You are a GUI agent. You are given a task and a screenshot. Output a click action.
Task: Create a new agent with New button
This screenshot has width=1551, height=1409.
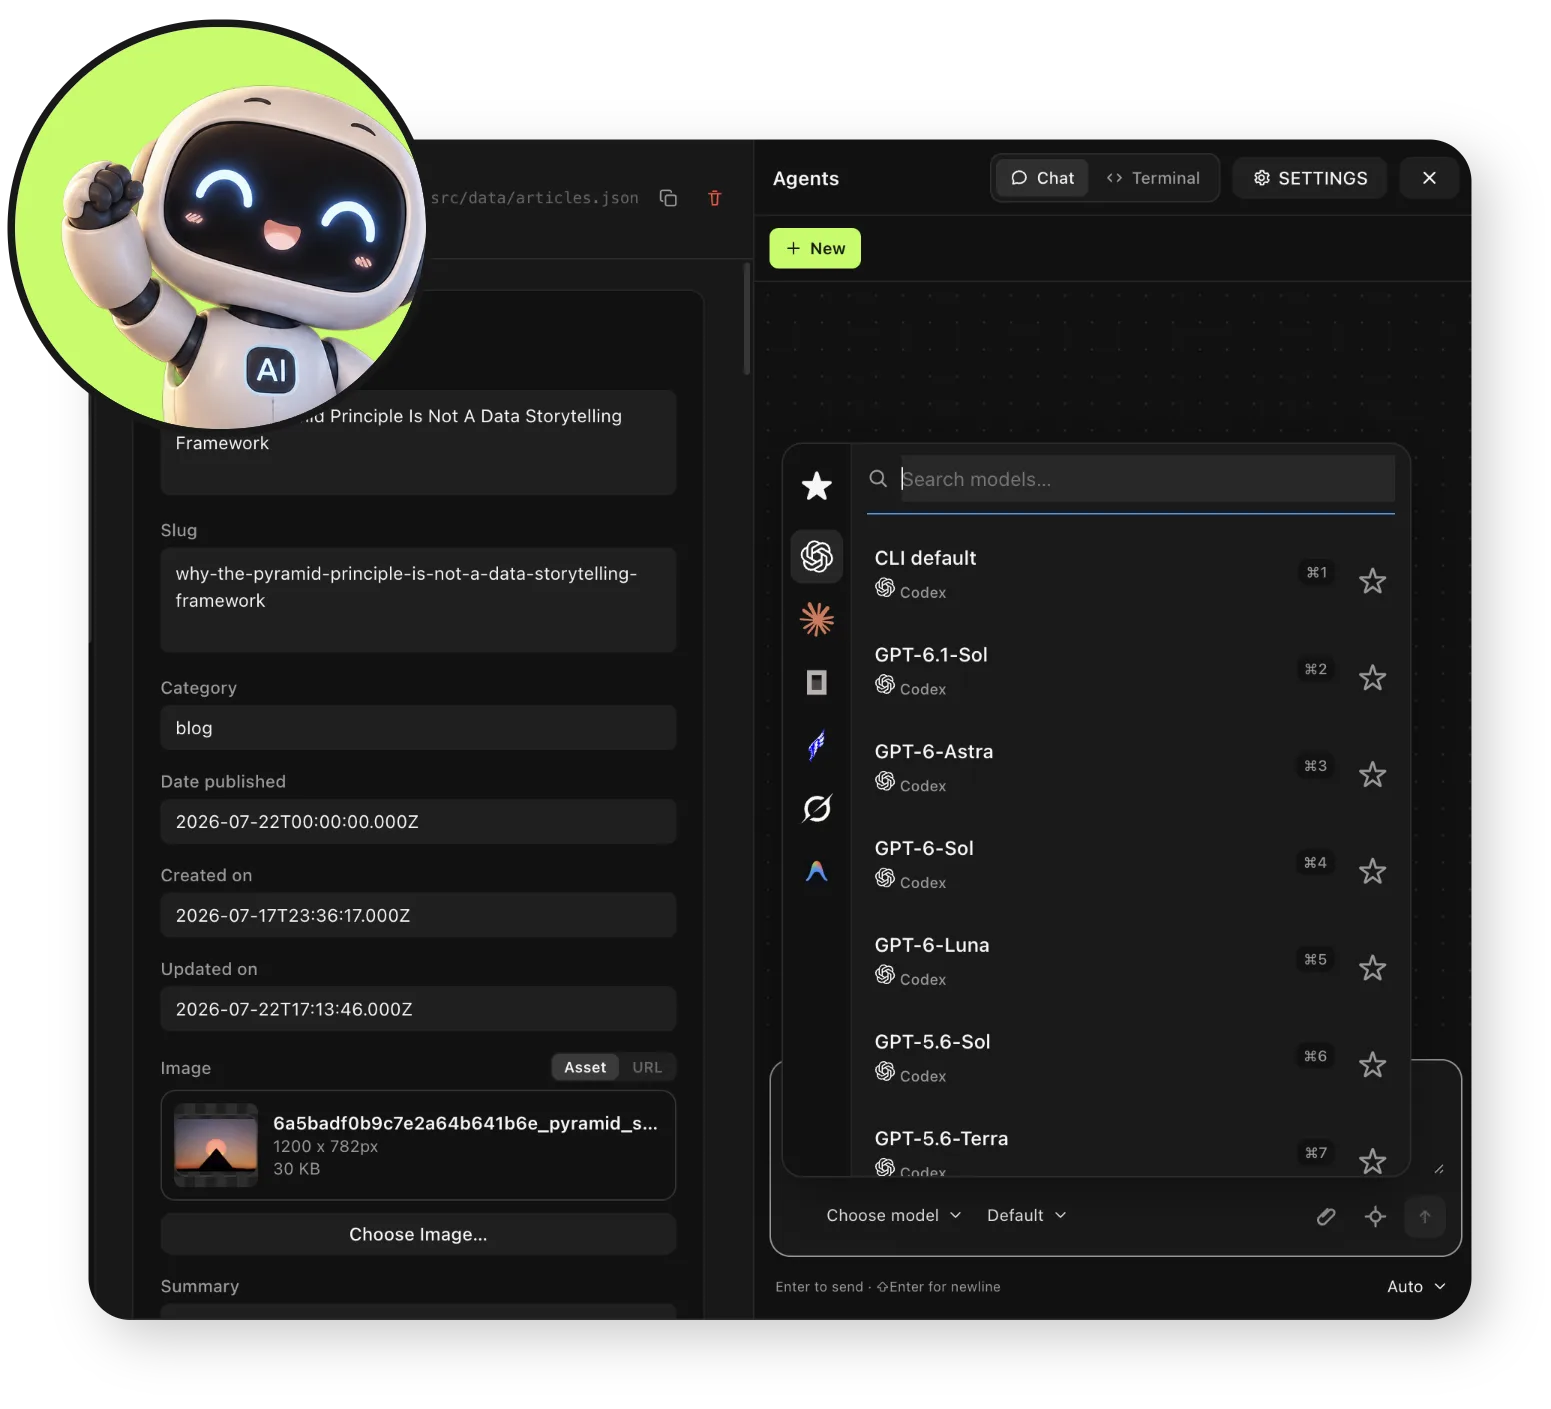point(815,248)
